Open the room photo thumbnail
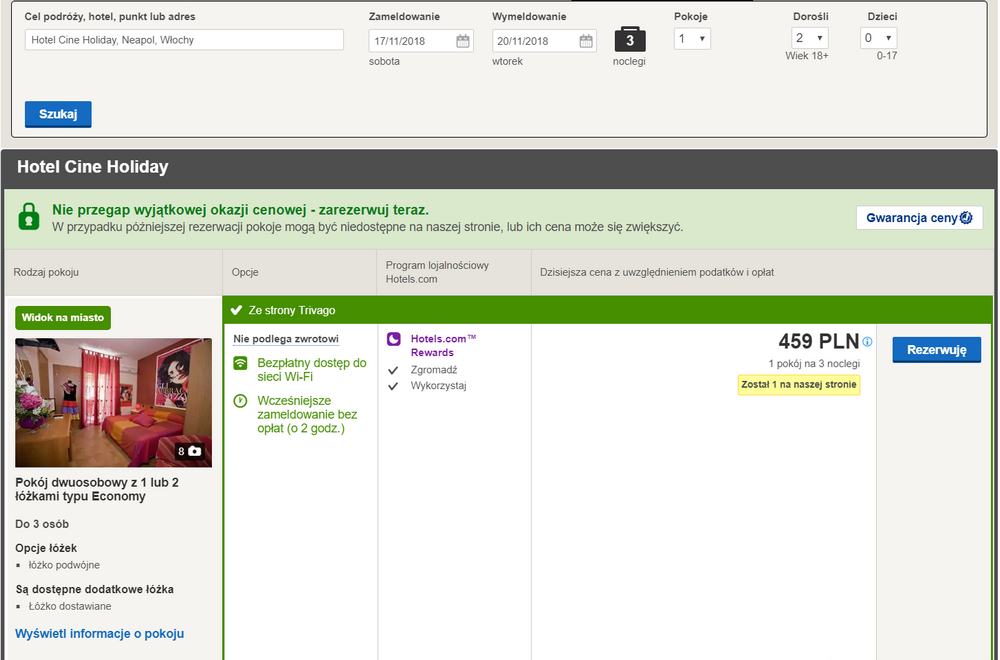This screenshot has width=1000, height=660. pos(114,402)
